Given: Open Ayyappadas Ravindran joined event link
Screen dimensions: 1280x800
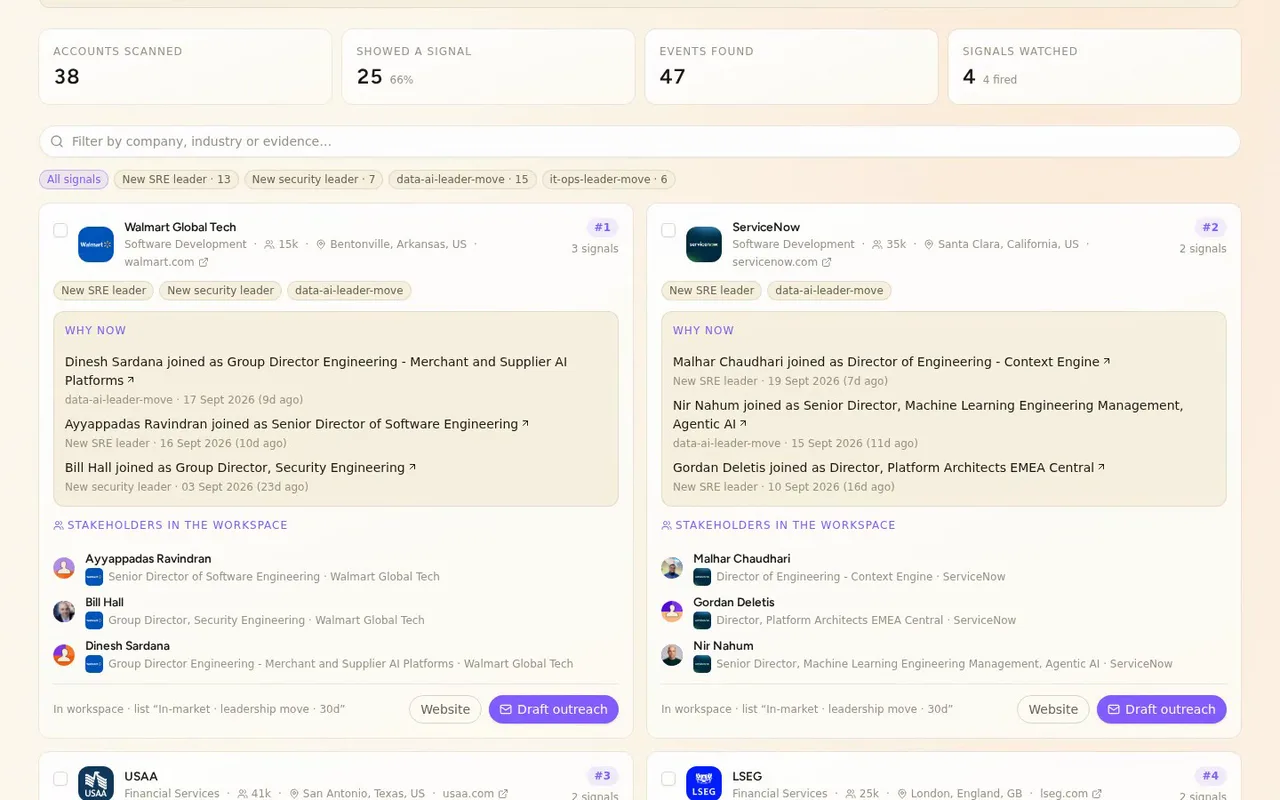Looking at the screenshot, I should tap(297, 424).
